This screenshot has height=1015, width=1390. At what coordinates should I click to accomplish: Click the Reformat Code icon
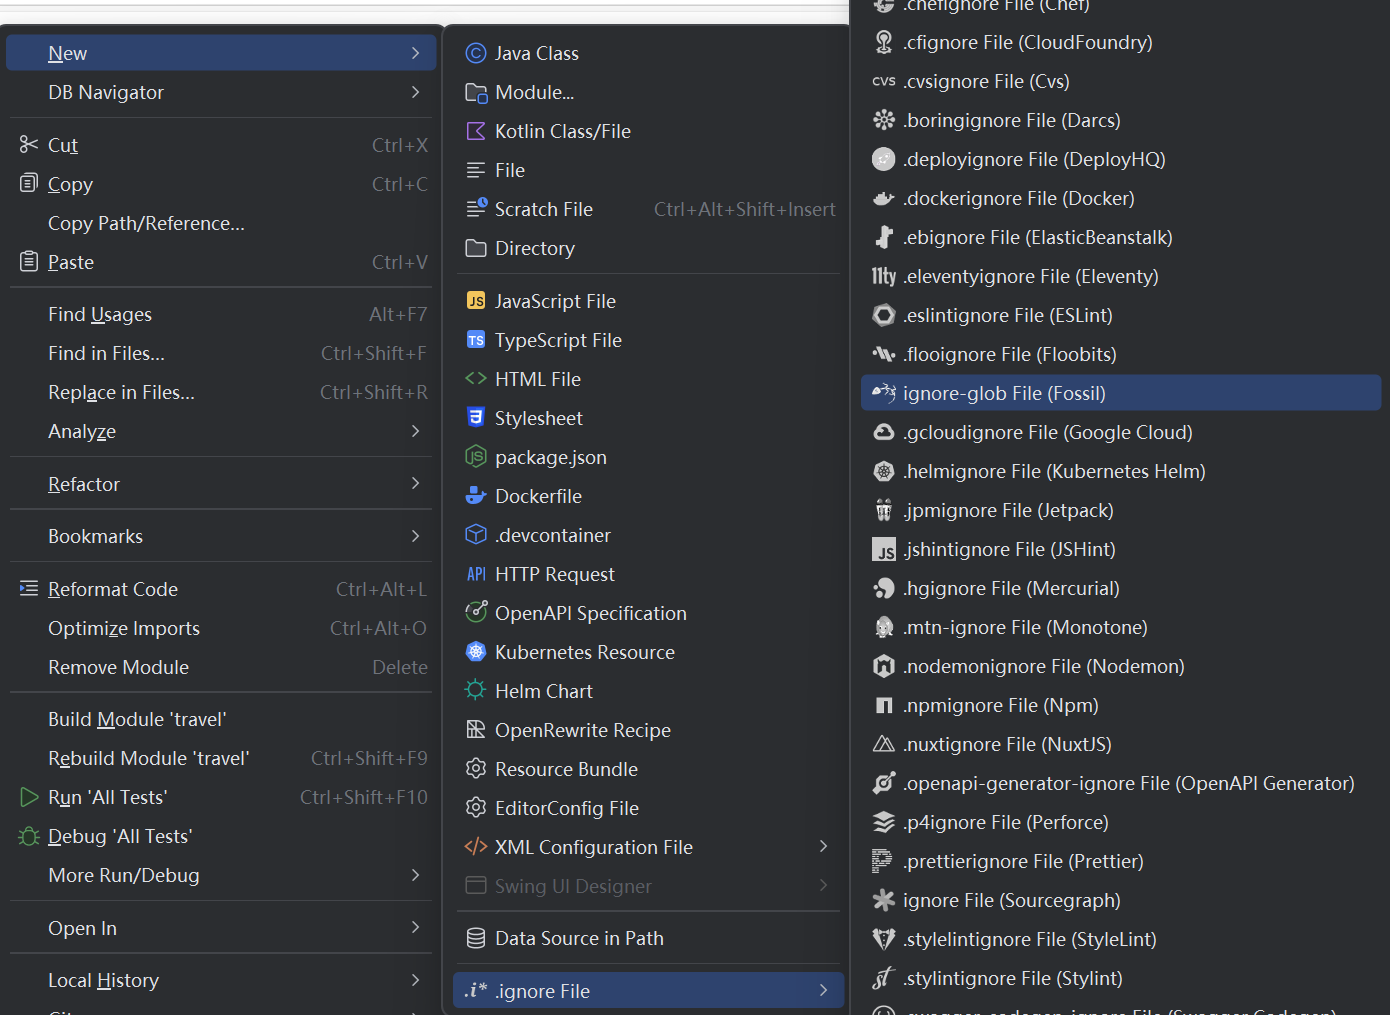[x=29, y=588]
